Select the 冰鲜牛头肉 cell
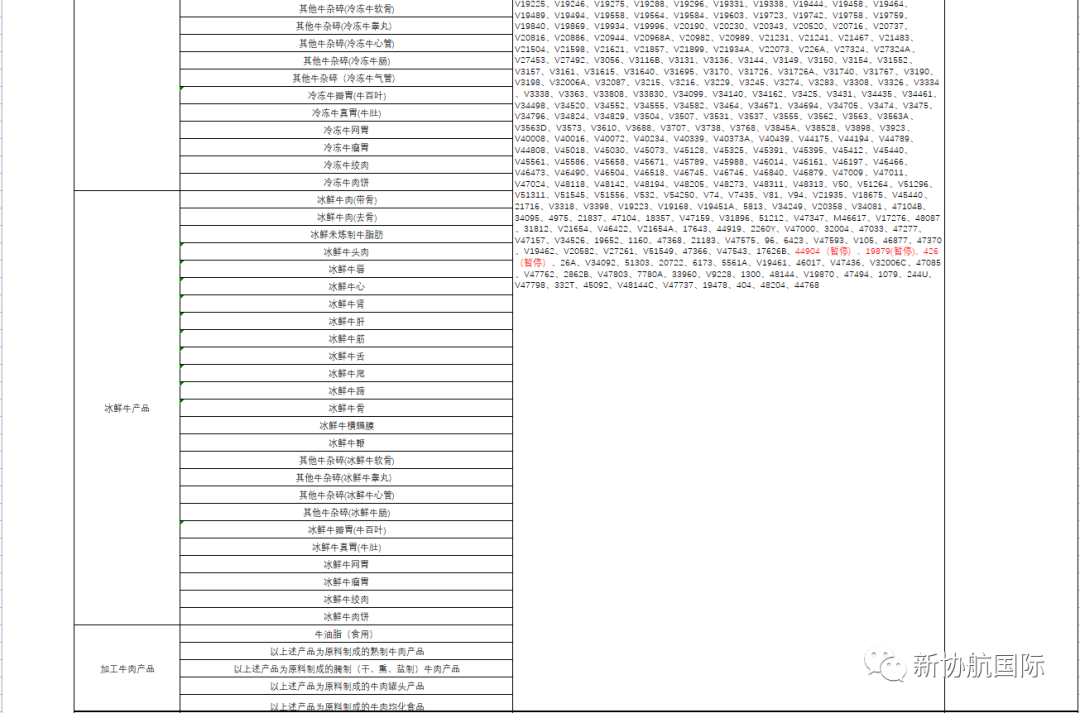The image size is (1080, 713). (346, 252)
